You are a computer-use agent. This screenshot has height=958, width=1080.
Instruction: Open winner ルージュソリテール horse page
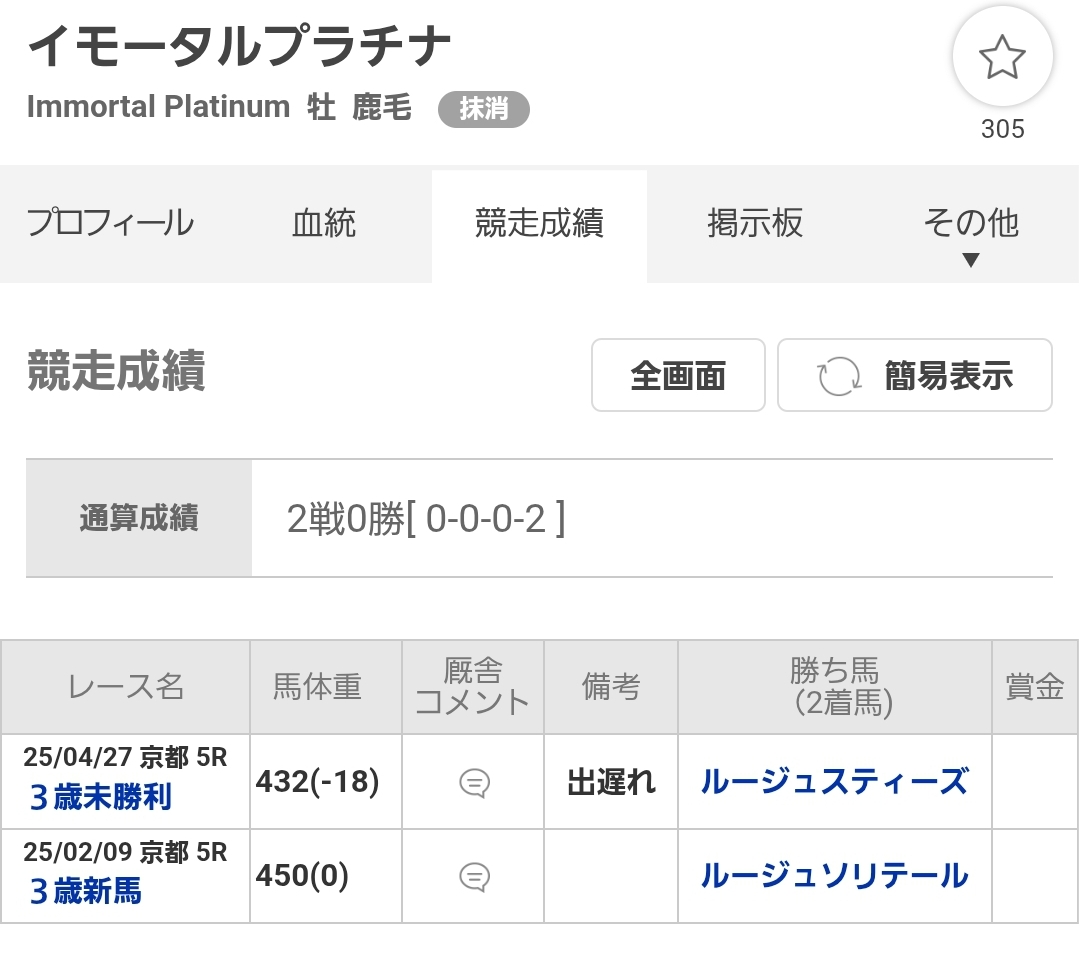click(x=835, y=875)
